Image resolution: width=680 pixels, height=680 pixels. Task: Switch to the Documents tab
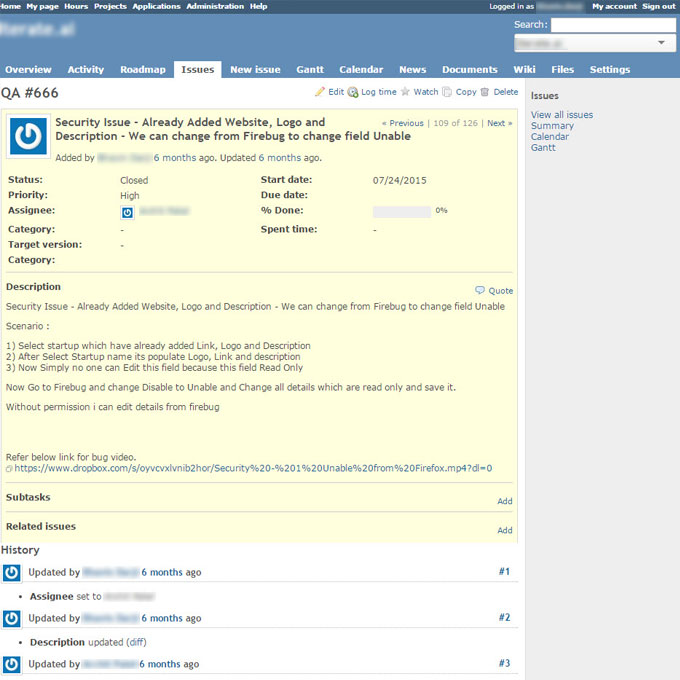(x=470, y=69)
